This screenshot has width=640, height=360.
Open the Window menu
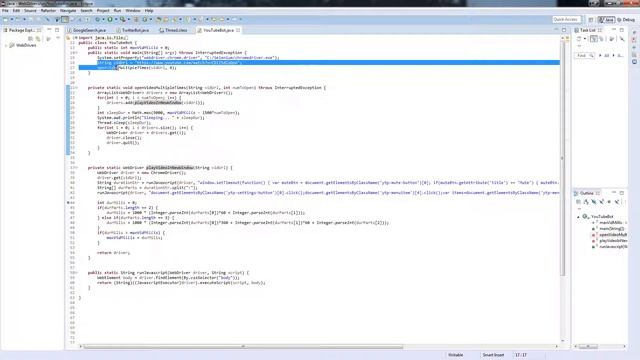133,11
